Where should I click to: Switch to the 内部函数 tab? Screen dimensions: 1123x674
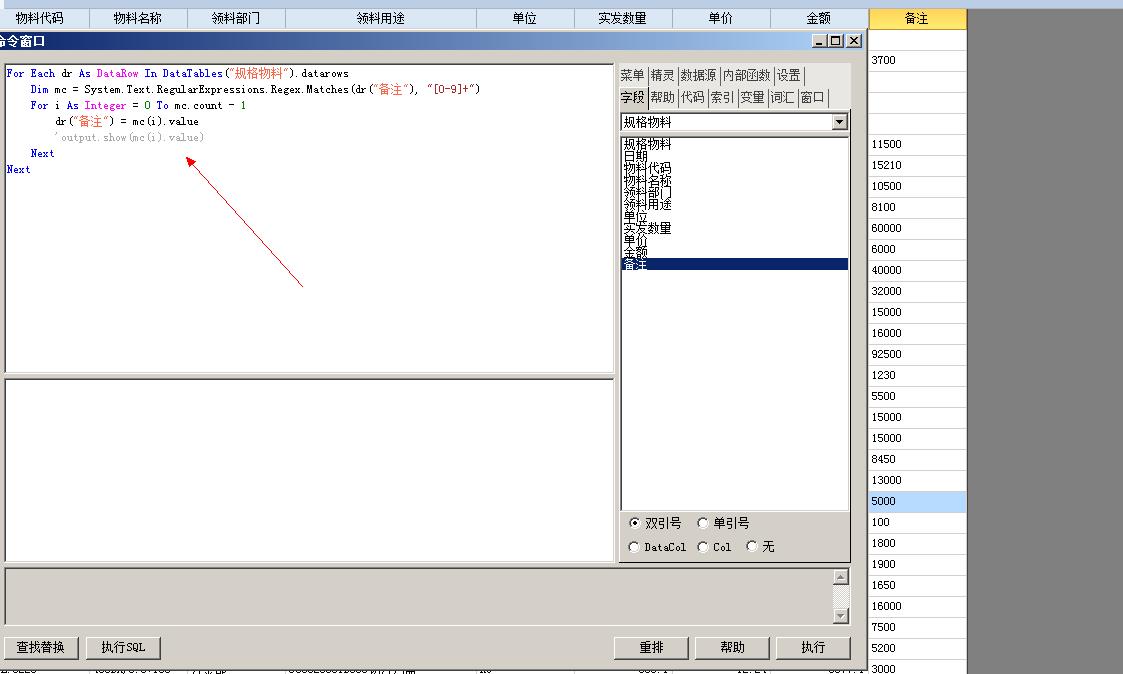click(746, 75)
